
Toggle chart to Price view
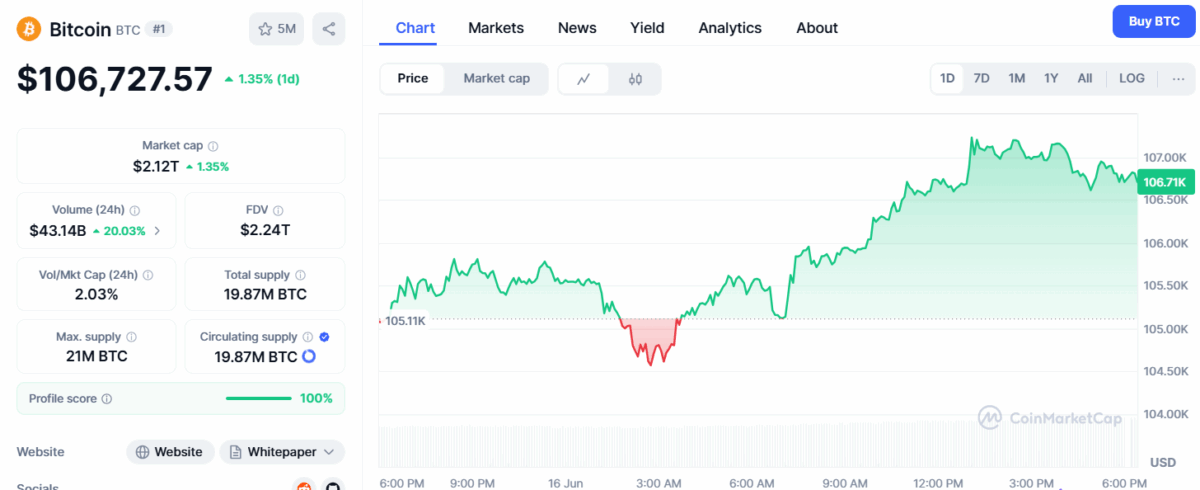click(413, 79)
